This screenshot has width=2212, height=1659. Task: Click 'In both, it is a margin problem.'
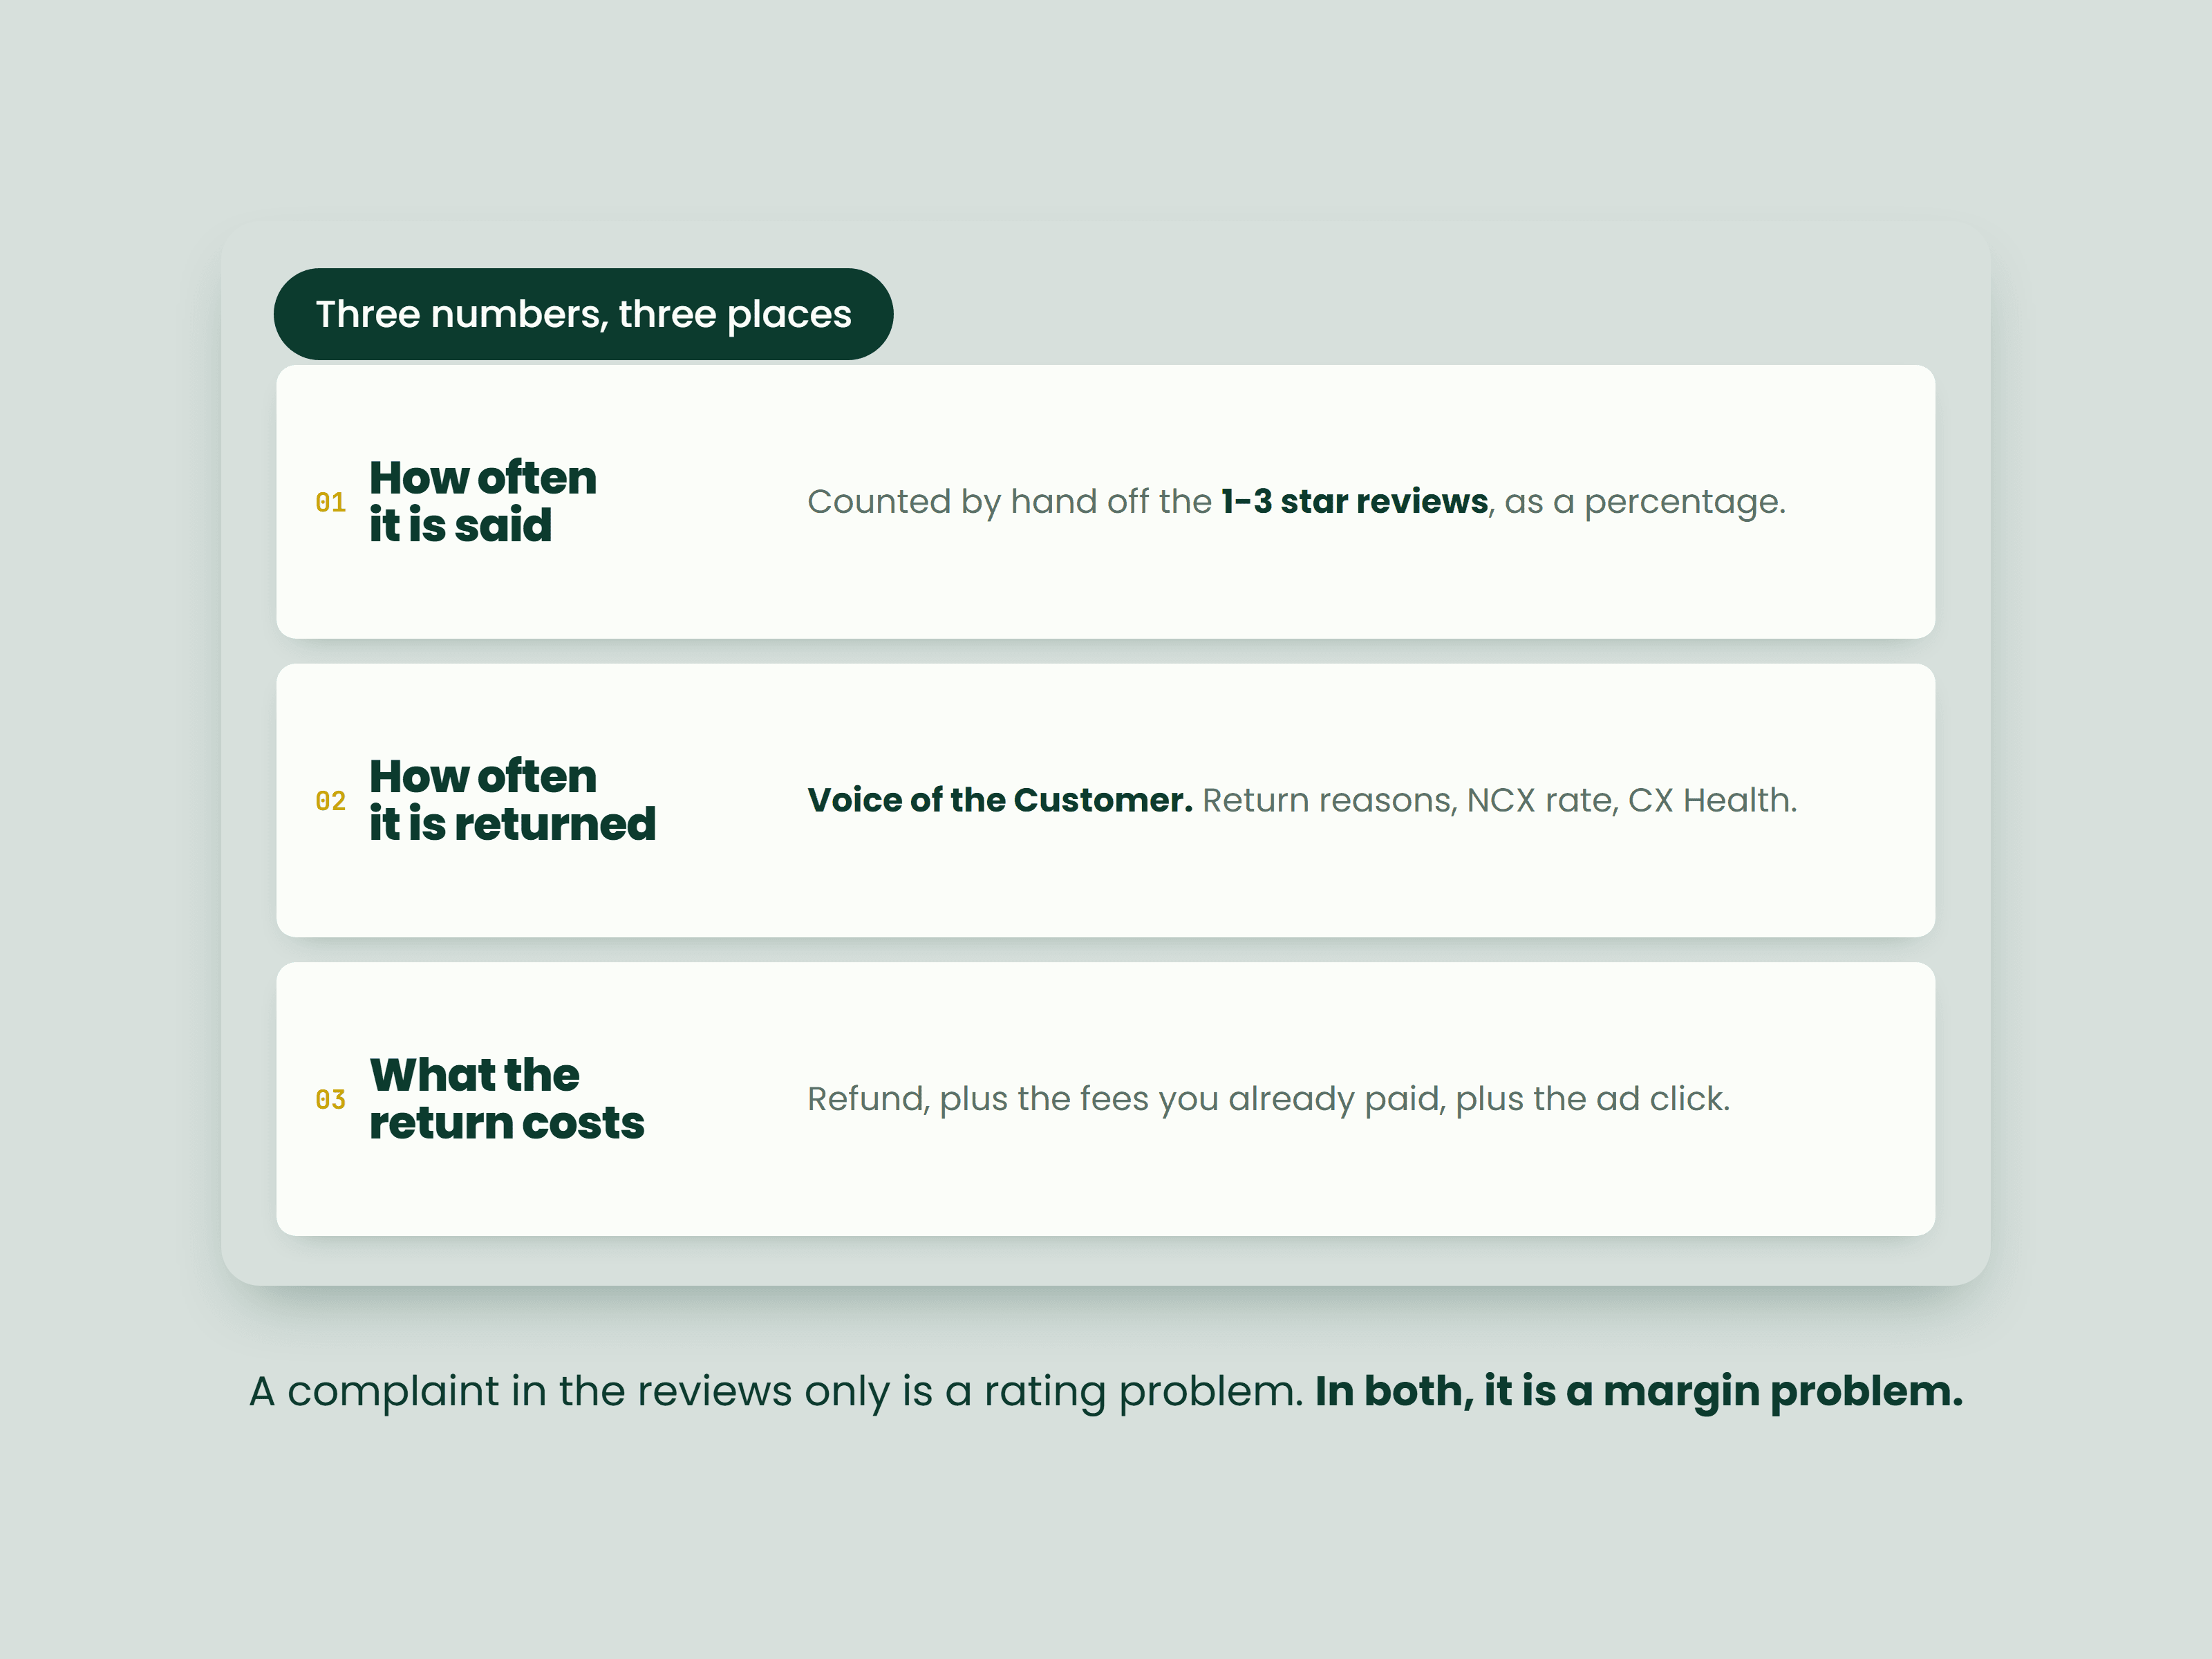[1639, 1391]
